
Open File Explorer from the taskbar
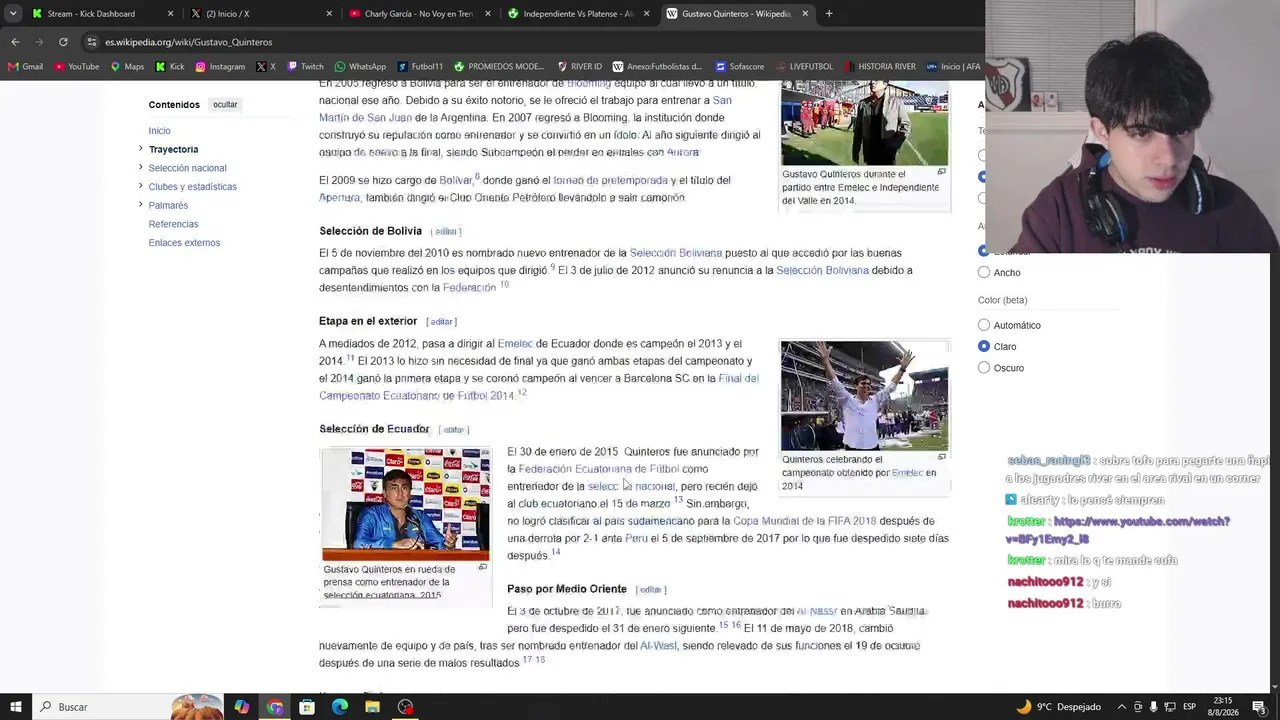click(372, 707)
